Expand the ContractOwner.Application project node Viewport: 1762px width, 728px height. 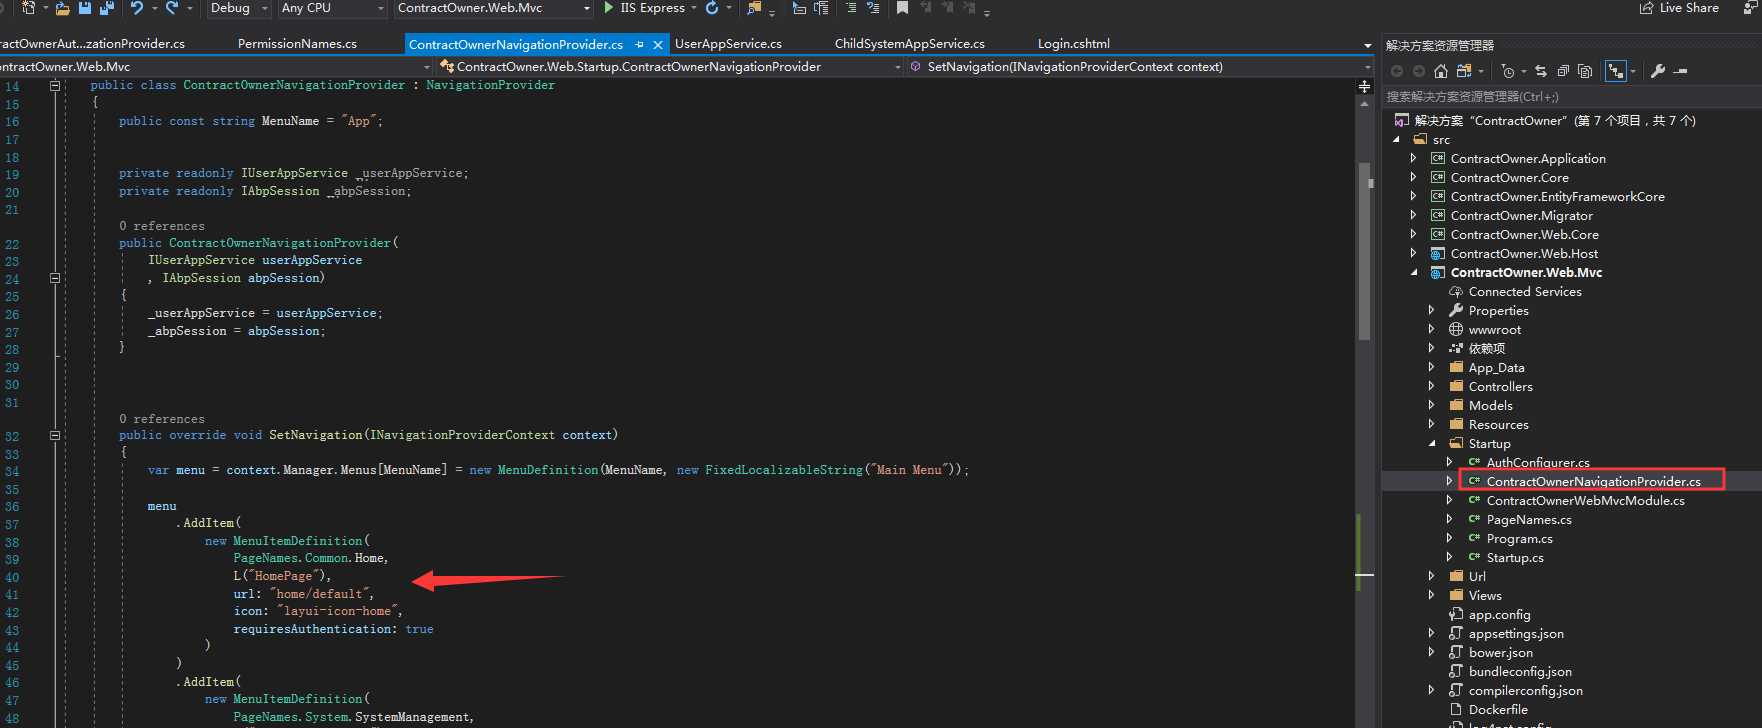coord(1413,158)
